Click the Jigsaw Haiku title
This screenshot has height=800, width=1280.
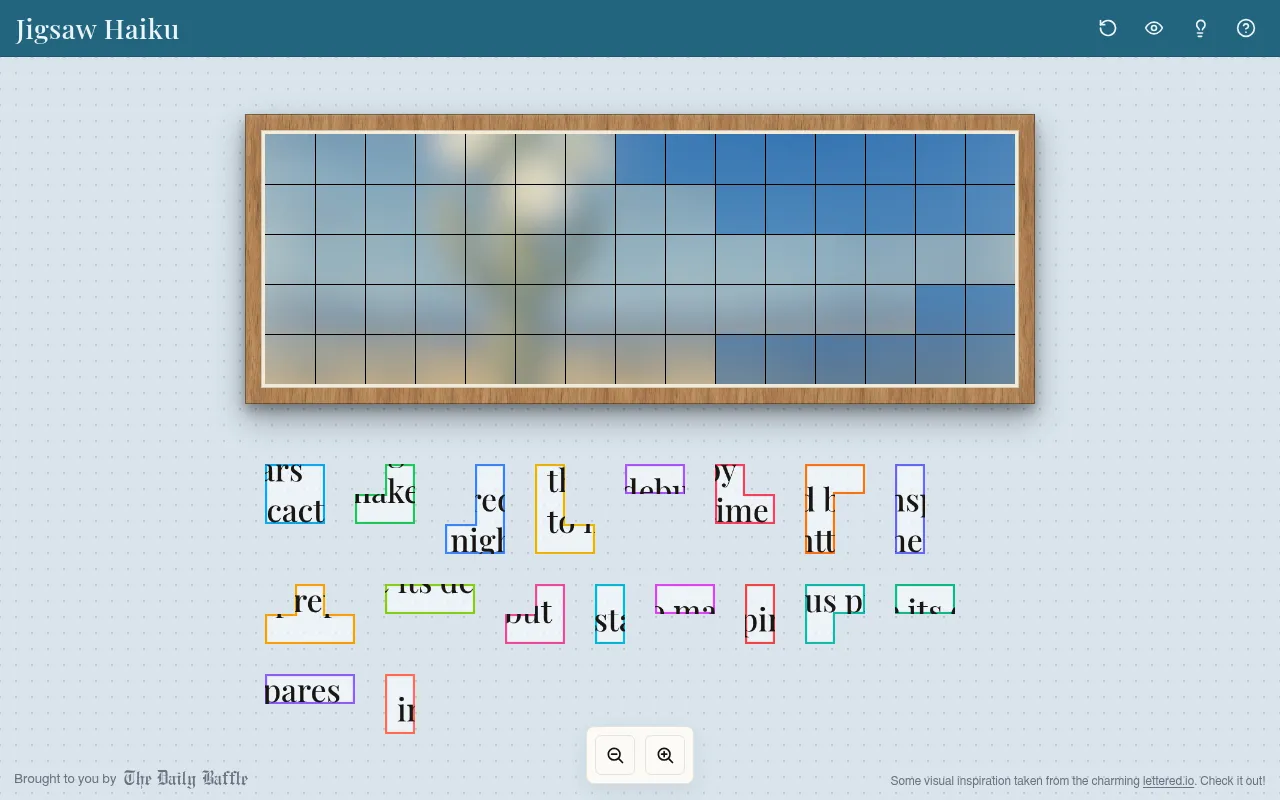[x=97, y=29]
